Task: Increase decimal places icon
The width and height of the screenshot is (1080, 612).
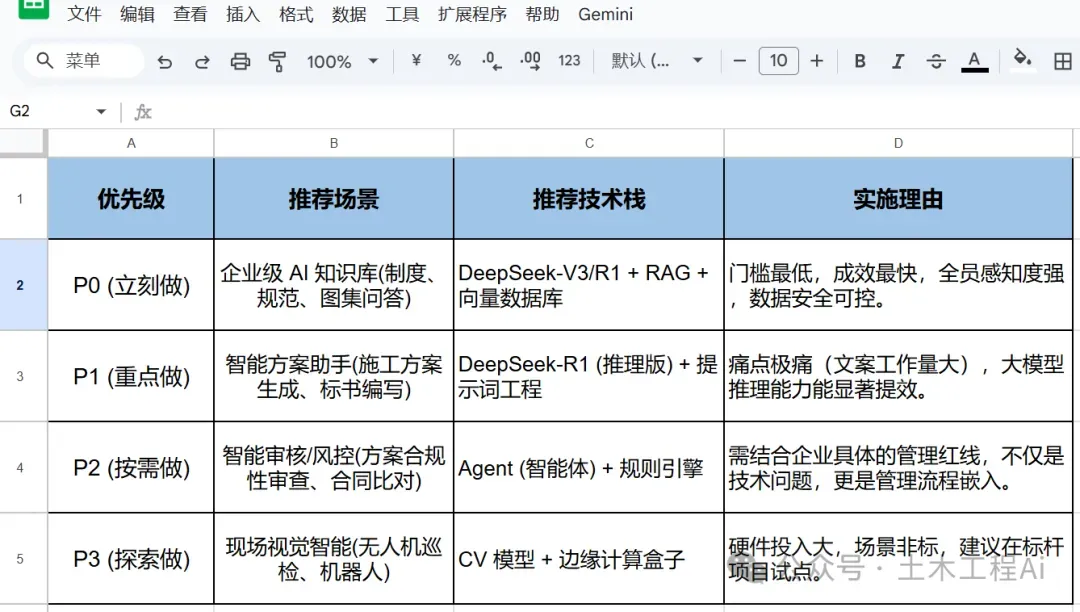Action: 530,61
